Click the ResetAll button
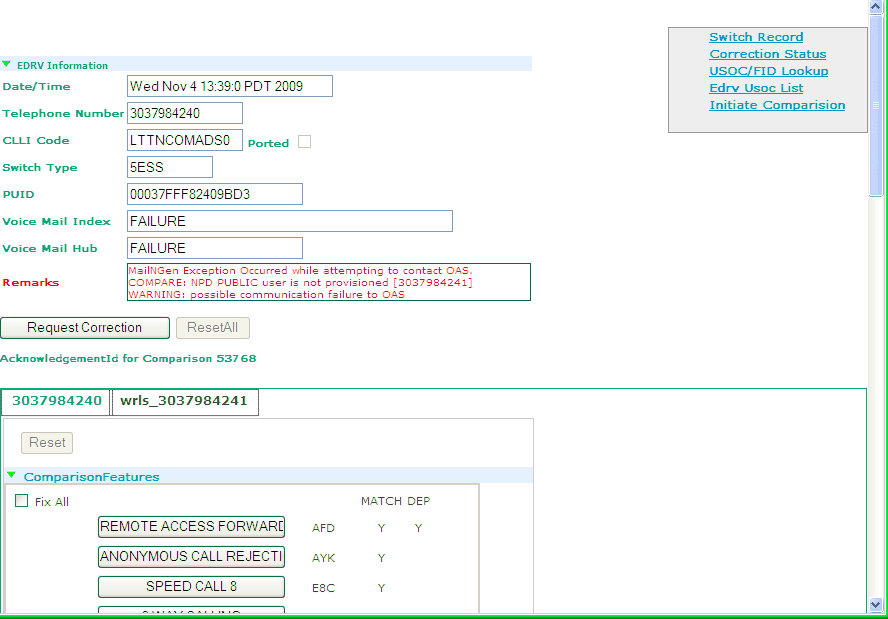The image size is (888, 619). click(x=212, y=327)
